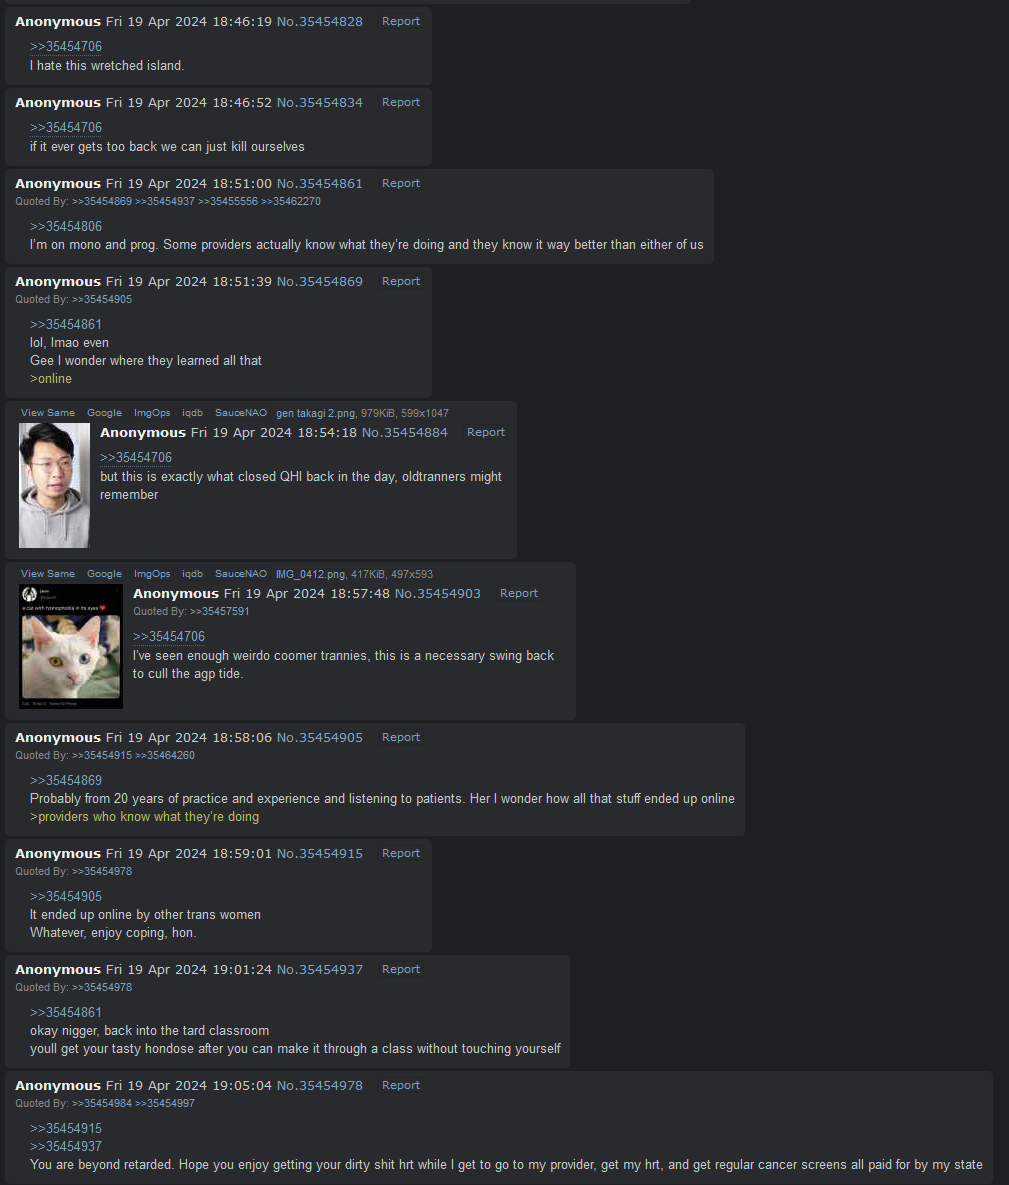Open the gen takagi 2.png thumbnail
The width and height of the screenshot is (1009, 1185).
pos(54,485)
